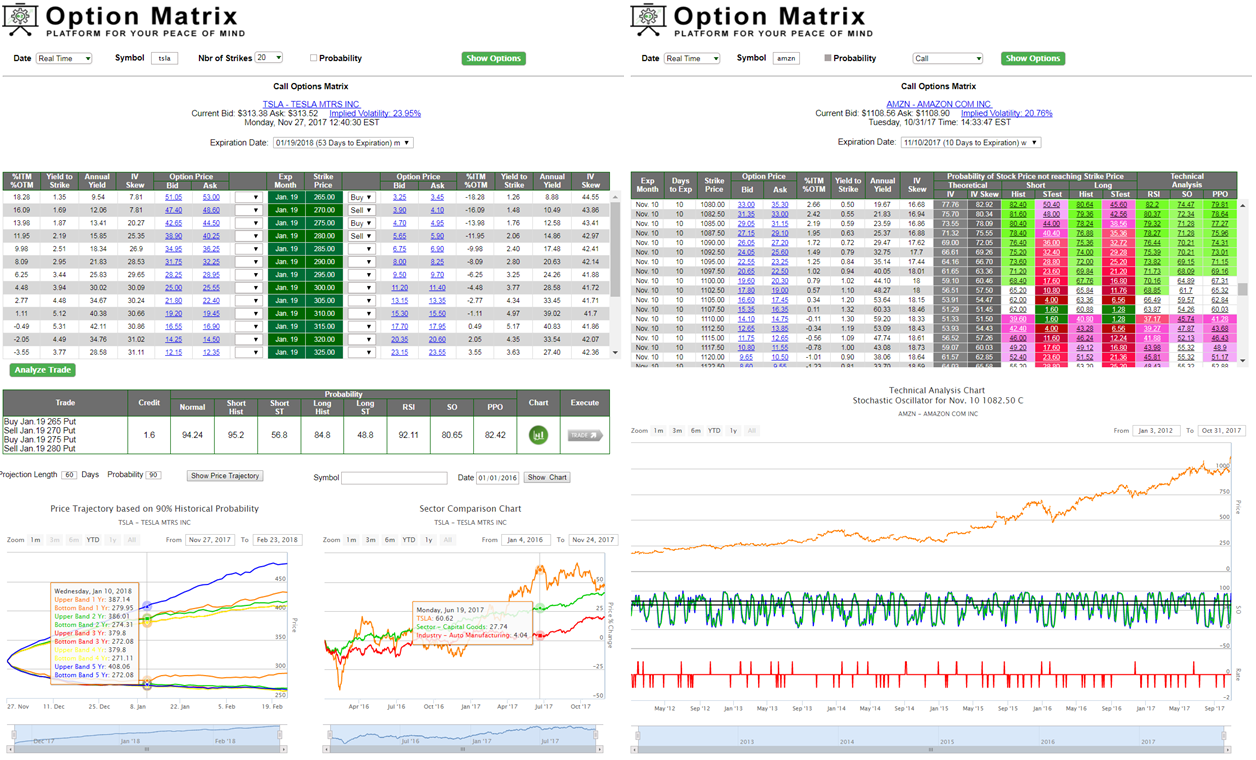Select 1m zoom in Price Trajectory chart
The width and height of the screenshot is (1256, 760).
click(35, 540)
